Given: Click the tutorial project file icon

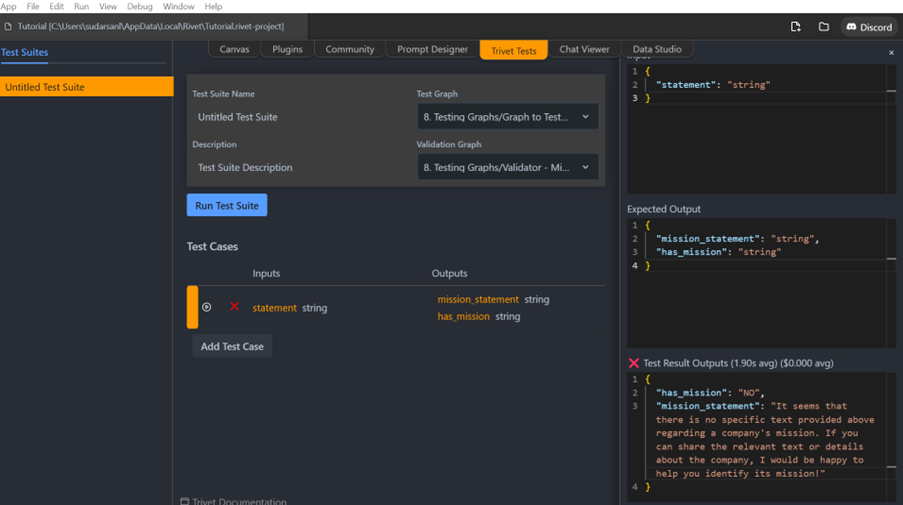Looking at the screenshot, I should tap(8, 26).
